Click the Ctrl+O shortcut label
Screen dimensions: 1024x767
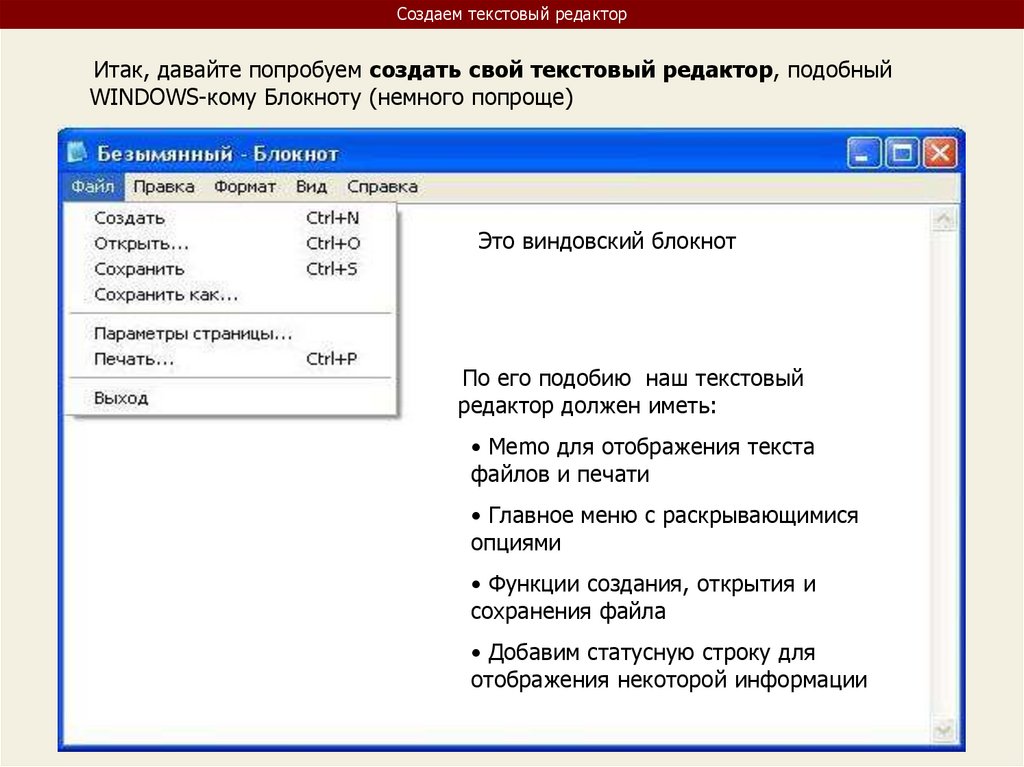click(x=333, y=243)
